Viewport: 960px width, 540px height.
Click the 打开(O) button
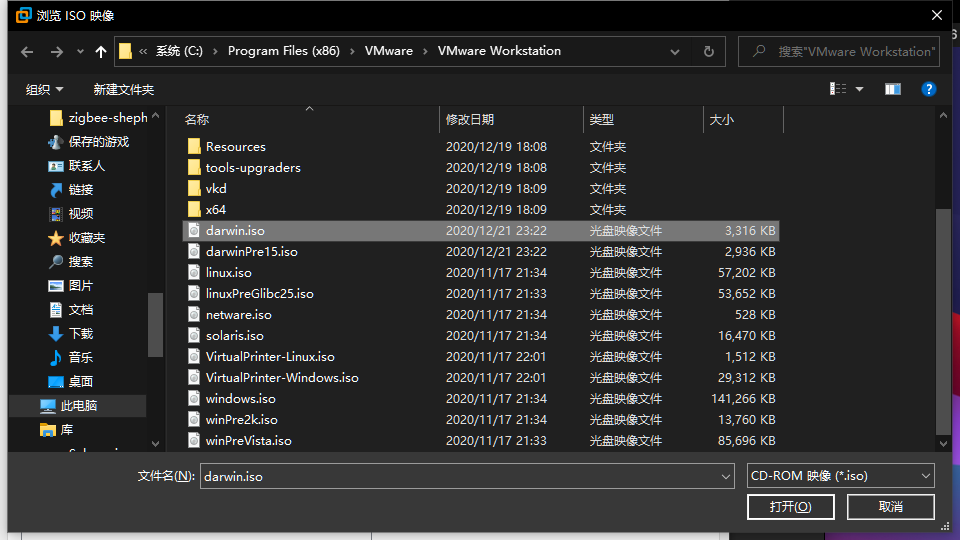[x=790, y=507]
